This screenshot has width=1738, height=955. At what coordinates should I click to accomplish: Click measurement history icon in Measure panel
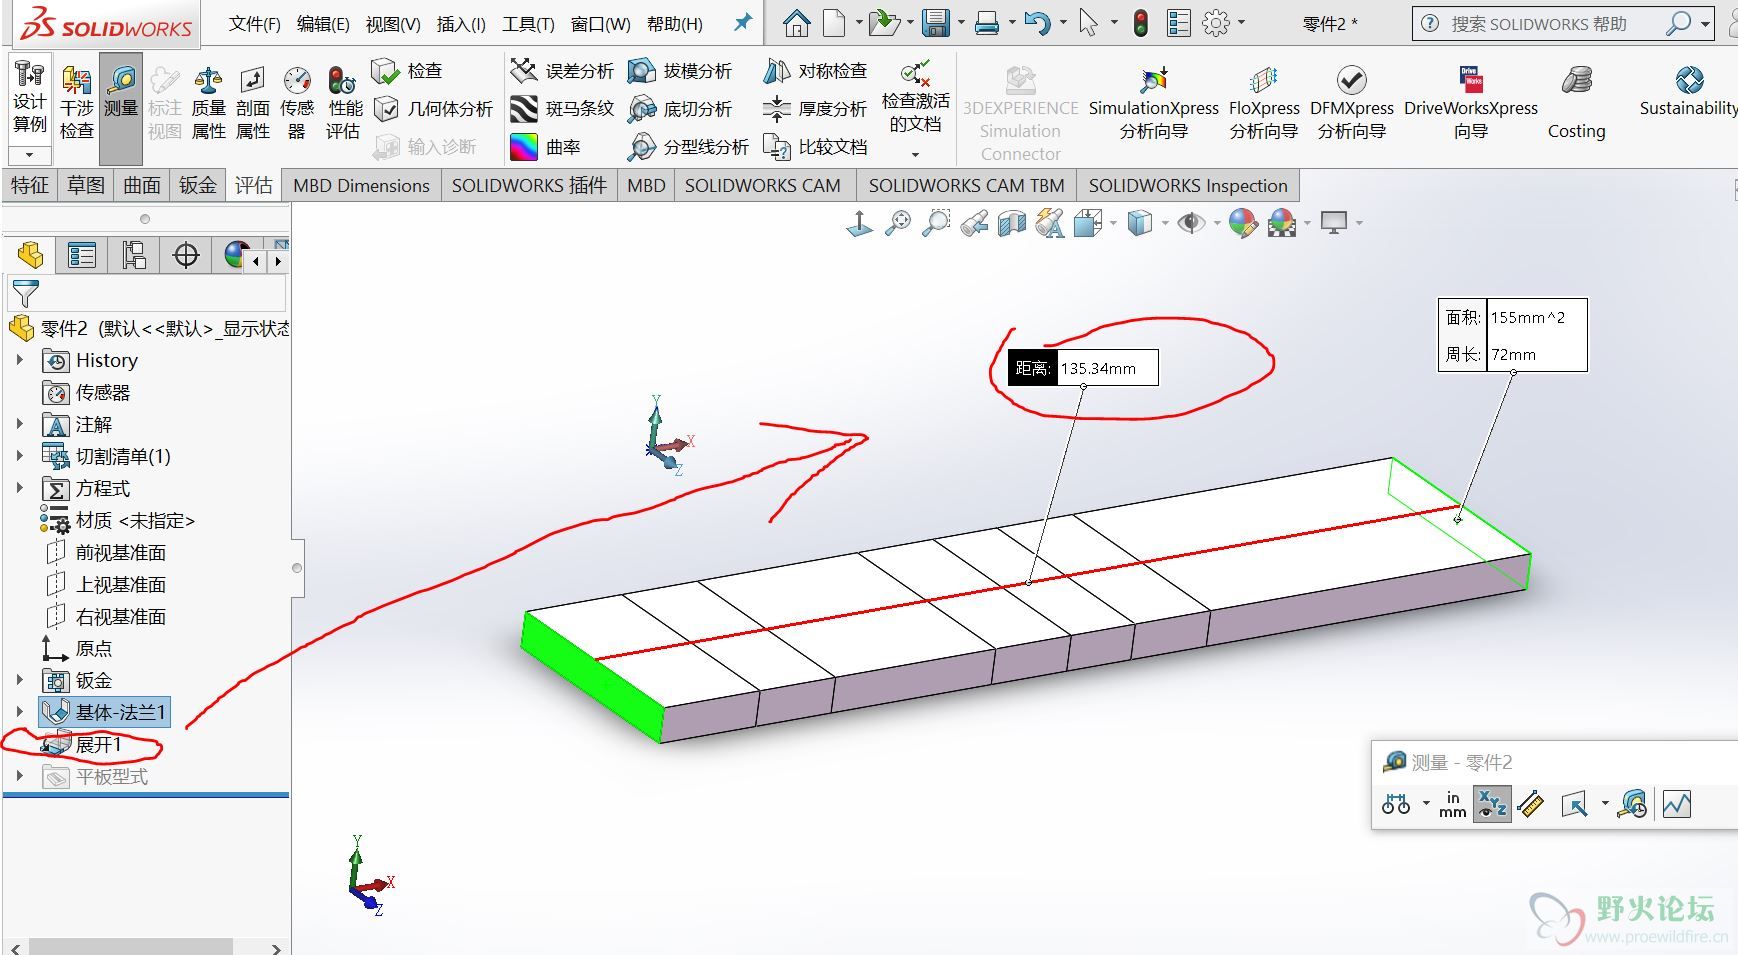coord(1633,804)
